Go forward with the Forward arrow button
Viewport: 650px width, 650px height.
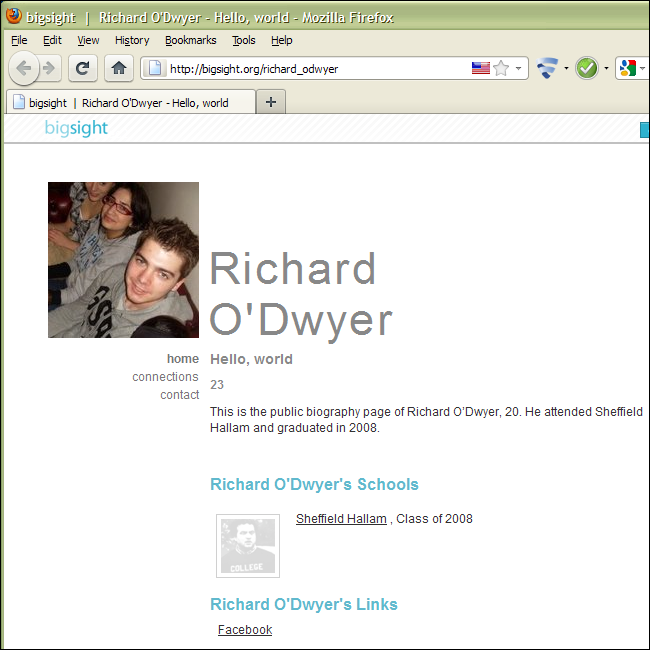point(50,68)
